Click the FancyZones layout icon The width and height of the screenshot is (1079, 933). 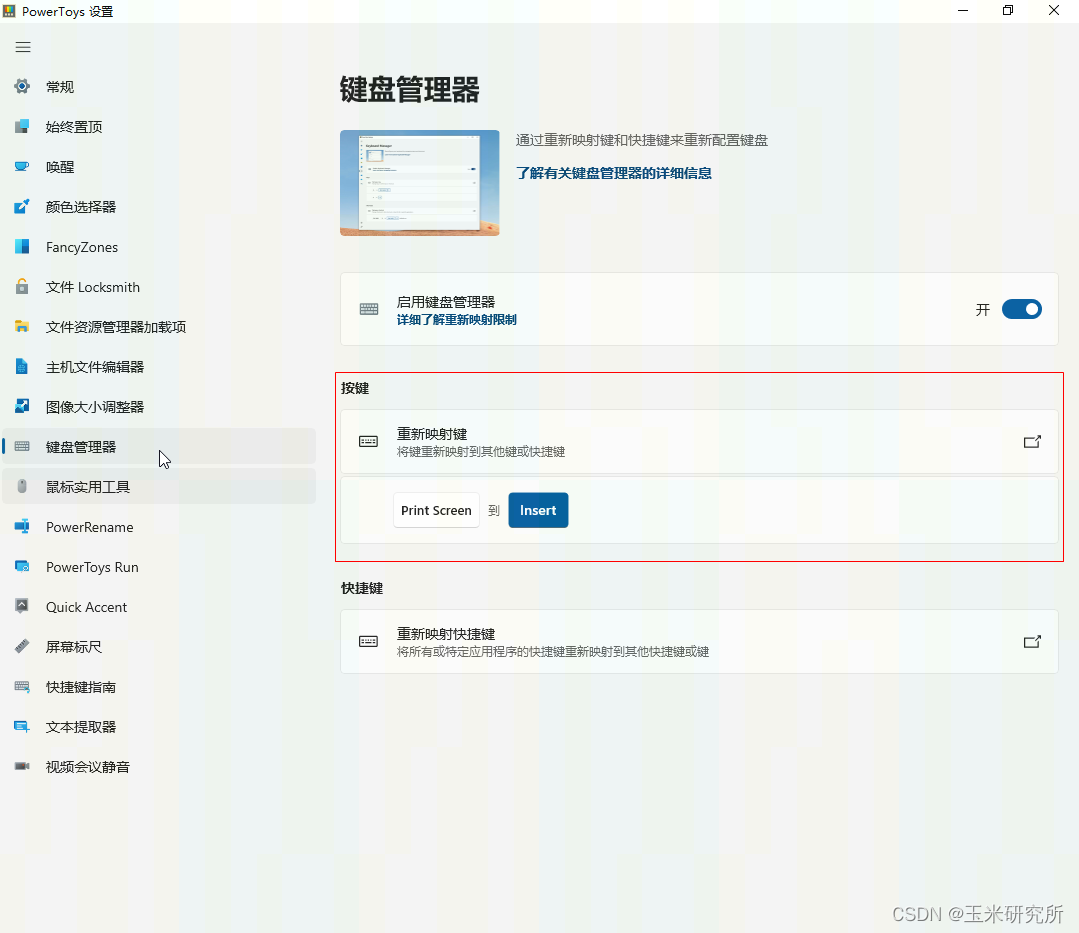tap(22, 246)
